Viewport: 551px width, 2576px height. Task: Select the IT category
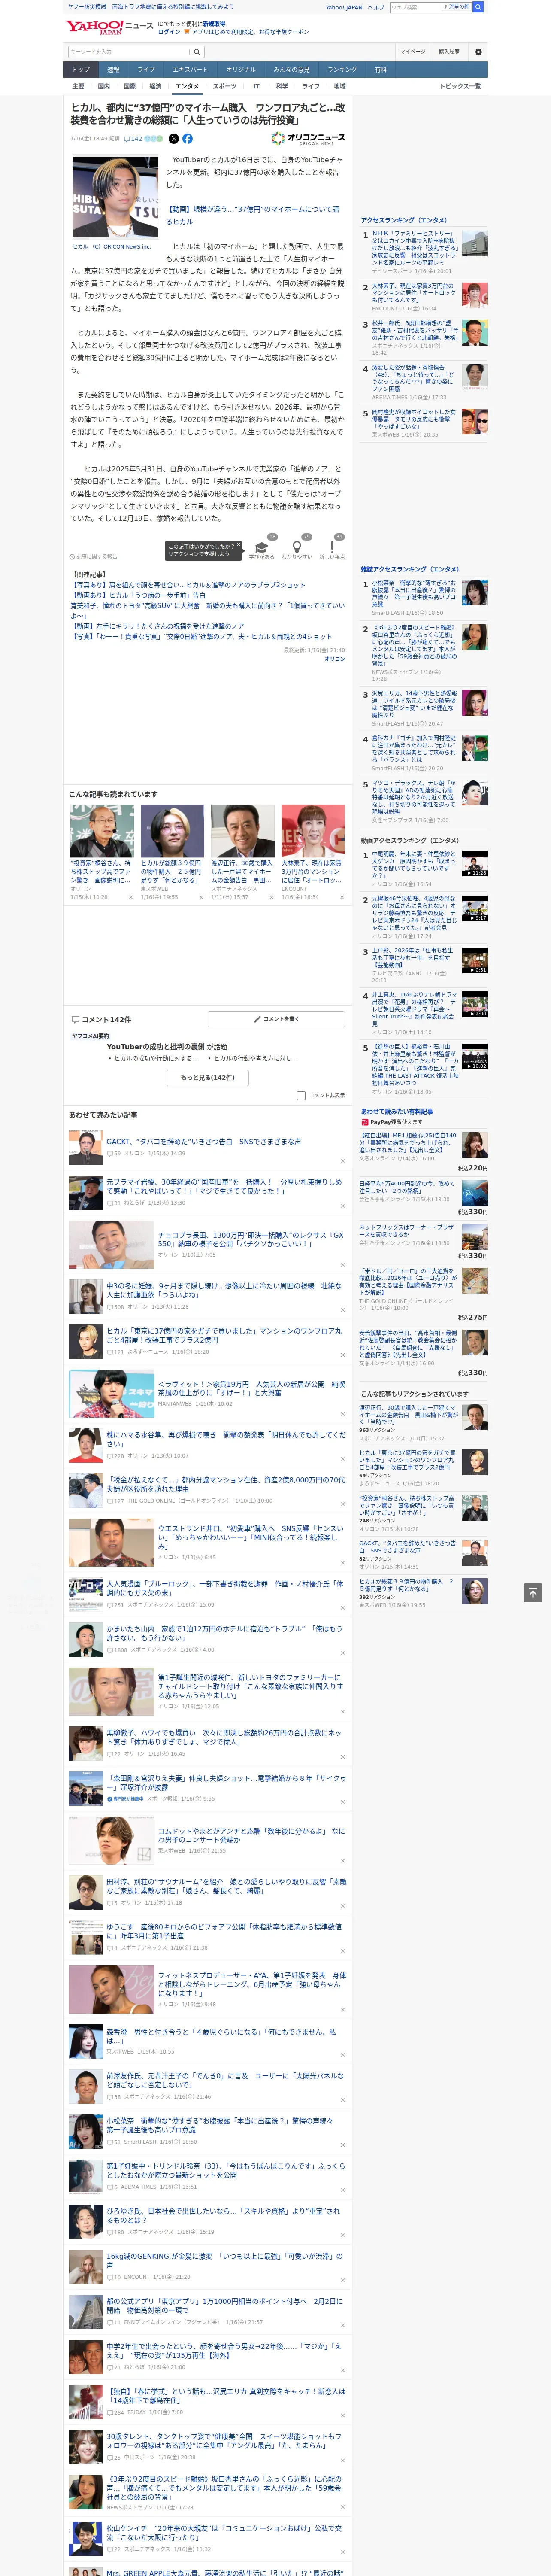tap(256, 86)
